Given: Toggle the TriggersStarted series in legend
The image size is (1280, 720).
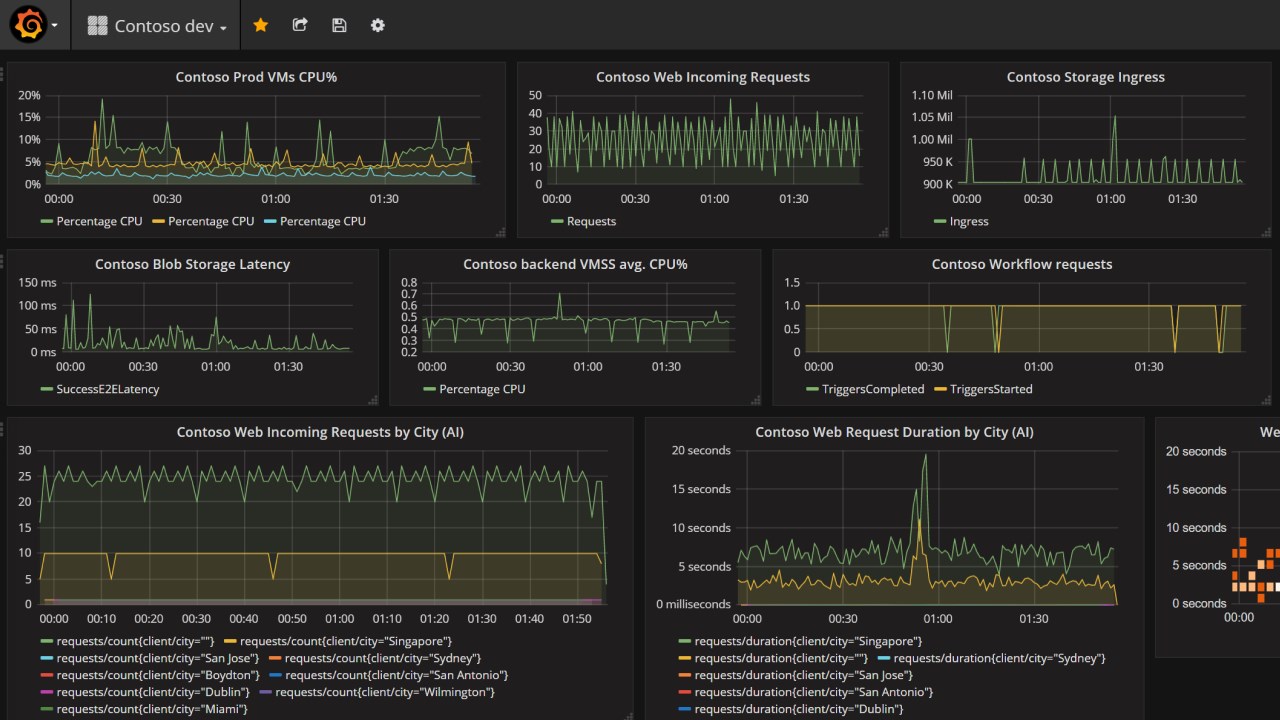Looking at the screenshot, I should (990, 389).
